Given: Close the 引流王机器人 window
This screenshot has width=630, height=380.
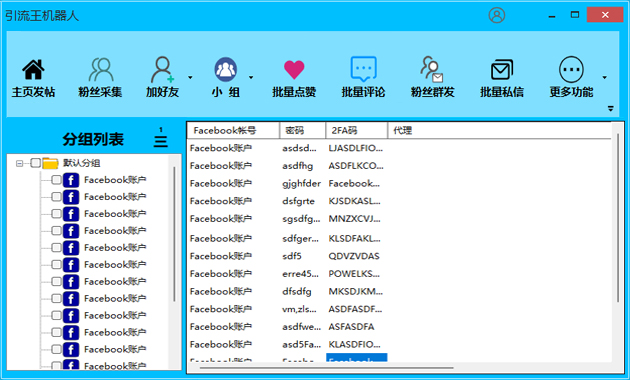Looking at the screenshot, I should pos(605,15).
